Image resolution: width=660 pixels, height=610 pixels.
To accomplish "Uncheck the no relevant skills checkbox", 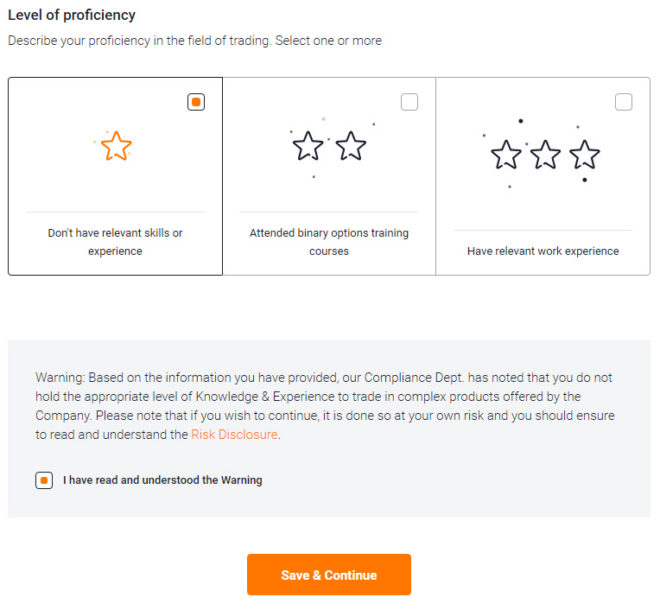I will [196, 102].
